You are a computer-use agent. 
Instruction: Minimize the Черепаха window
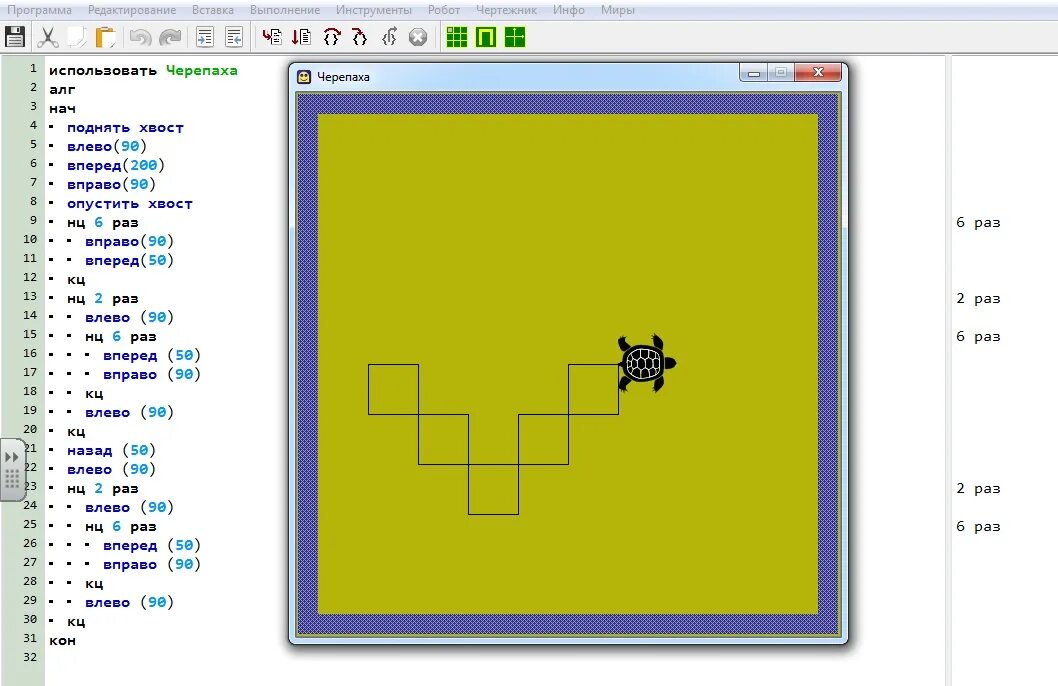(x=754, y=72)
